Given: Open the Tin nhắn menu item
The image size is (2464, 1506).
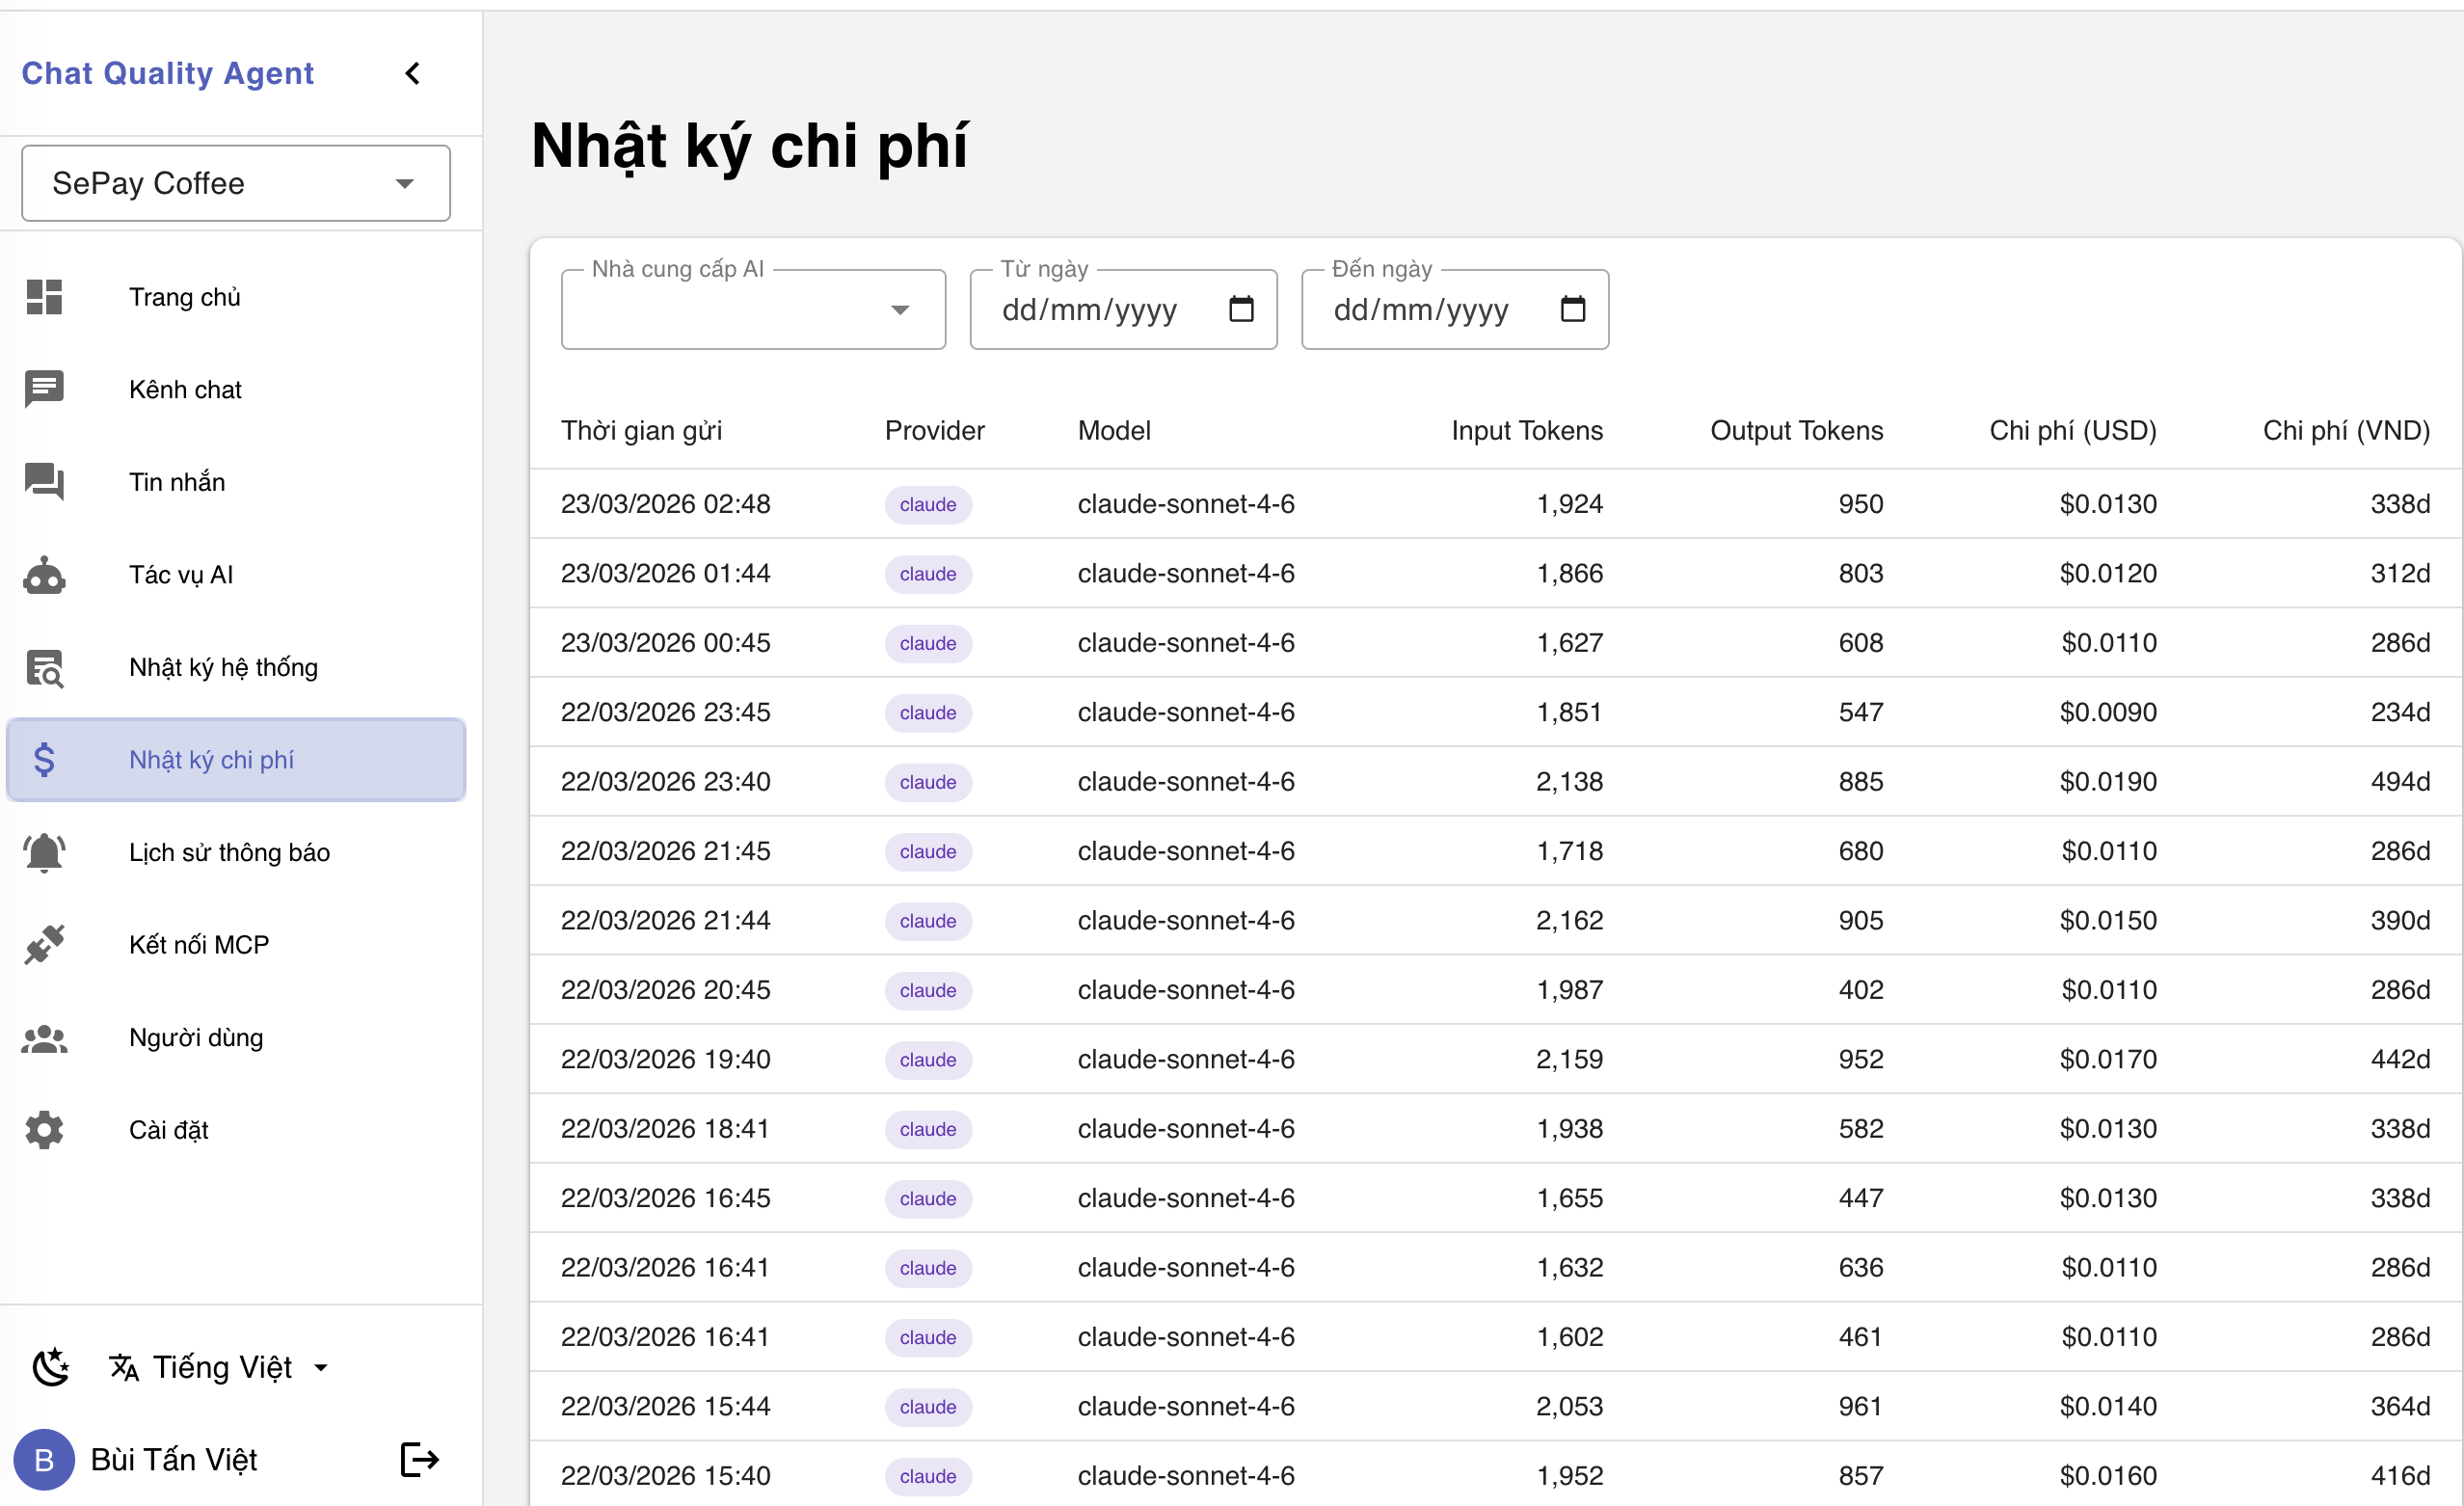Looking at the screenshot, I should [177, 482].
